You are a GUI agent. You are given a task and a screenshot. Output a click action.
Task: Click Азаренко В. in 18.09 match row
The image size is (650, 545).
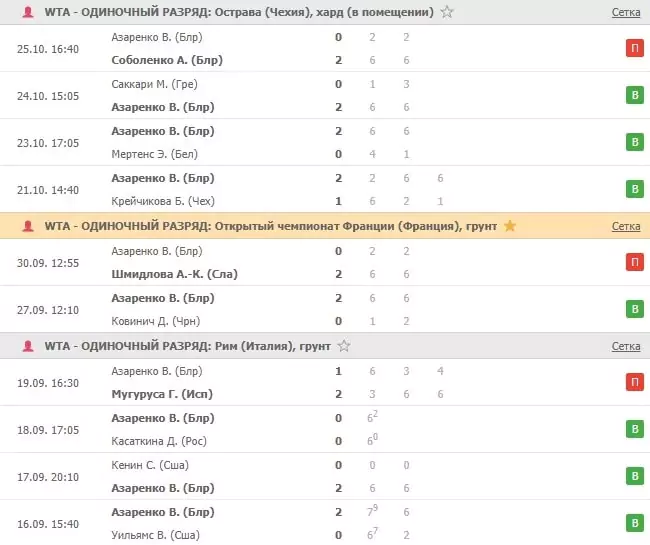click(x=163, y=418)
